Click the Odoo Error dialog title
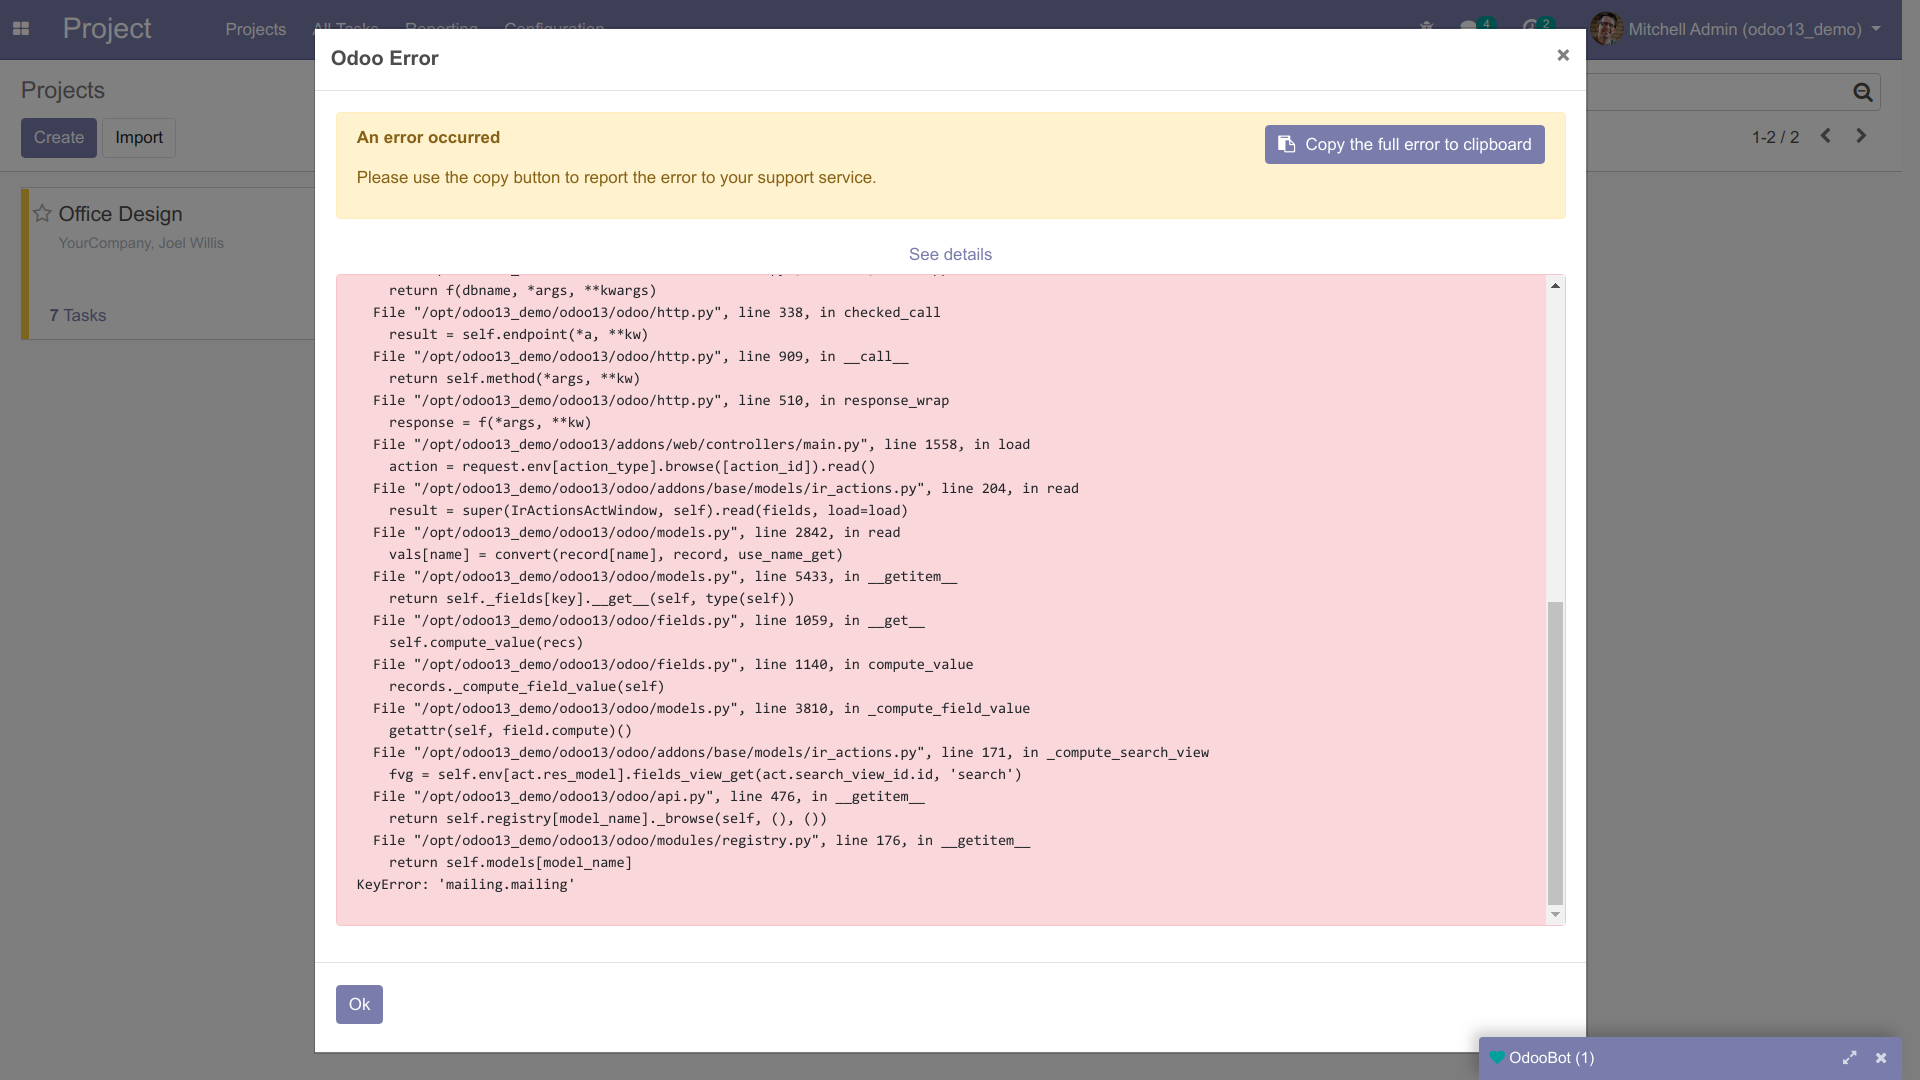Viewport: 1920px width, 1080px height. [x=385, y=58]
